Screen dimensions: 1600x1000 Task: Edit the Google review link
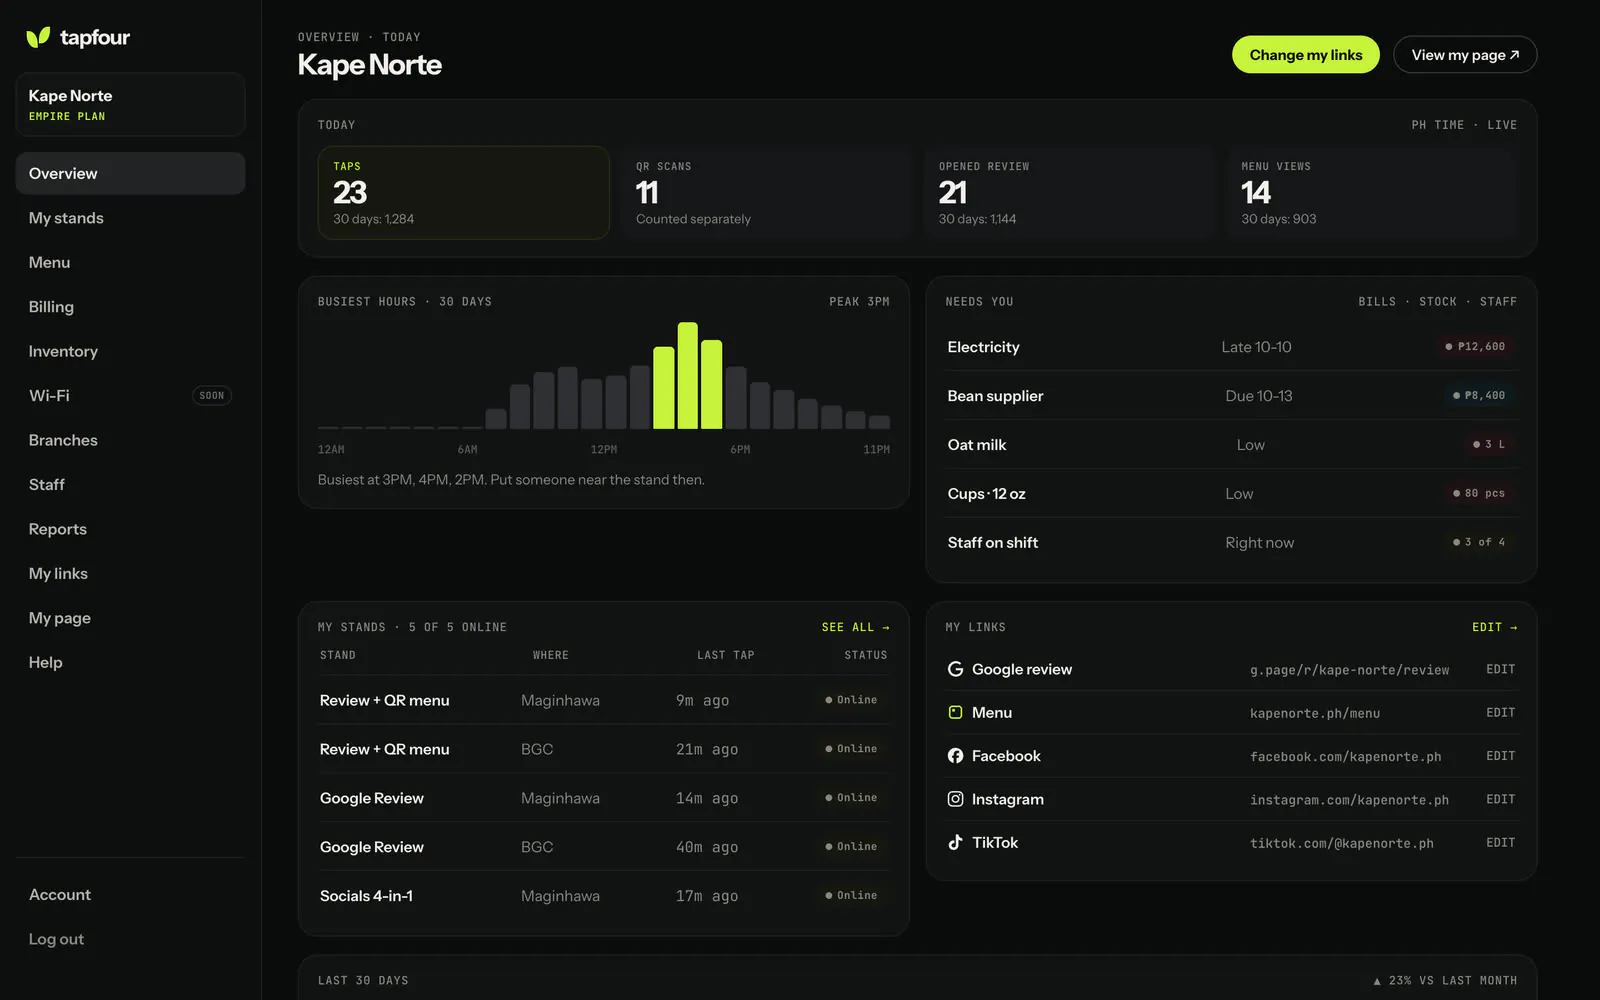point(1500,669)
